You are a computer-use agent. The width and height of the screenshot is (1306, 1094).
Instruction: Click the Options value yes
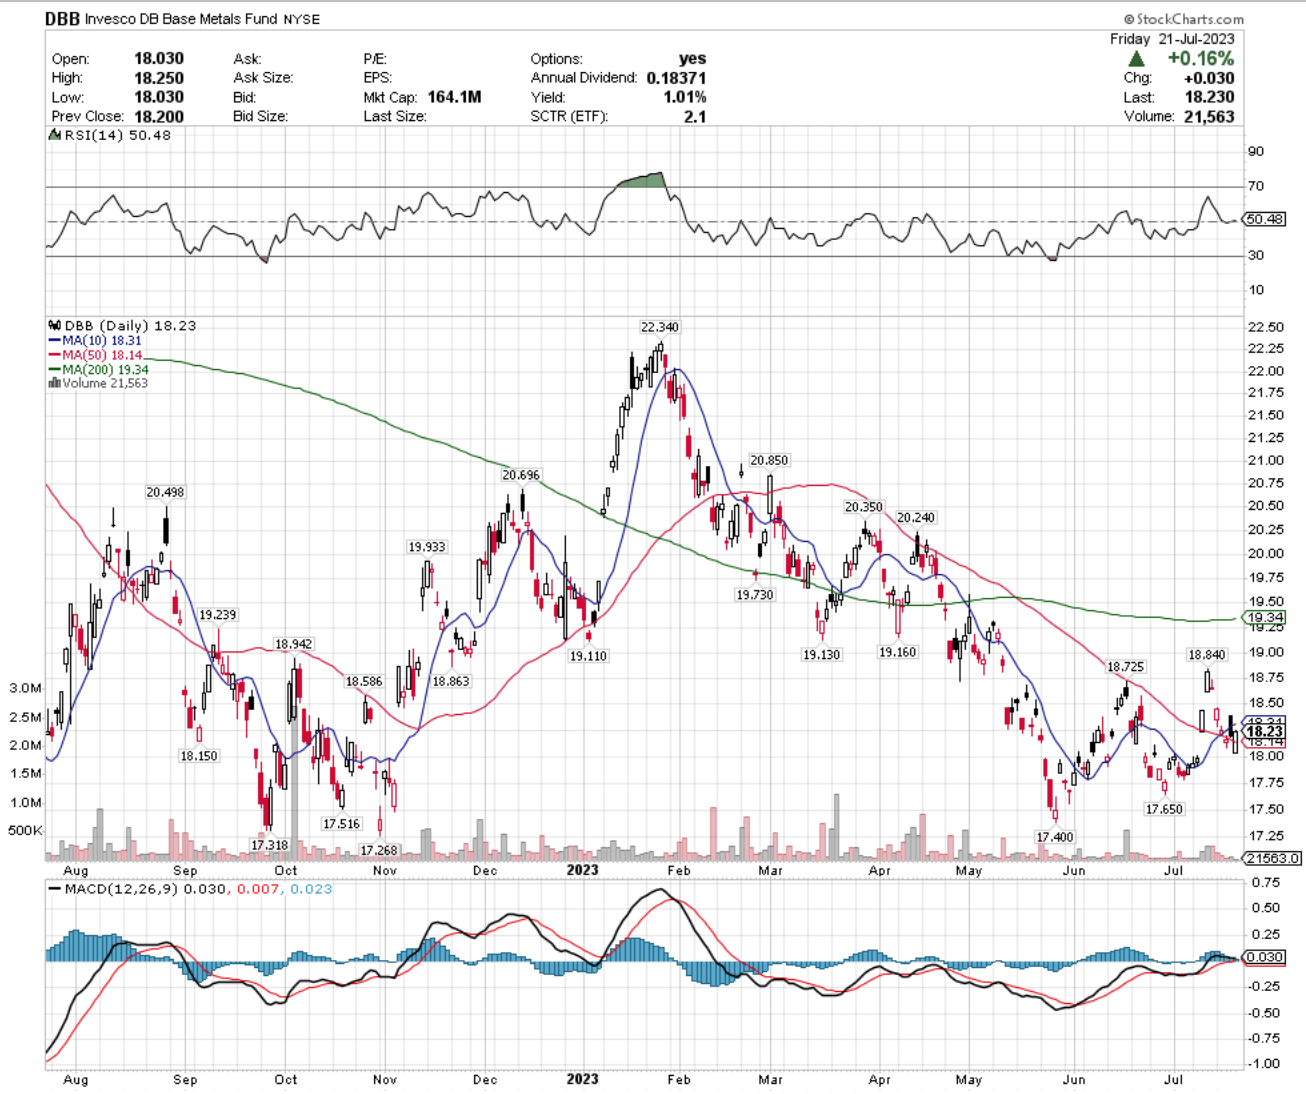[x=692, y=59]
